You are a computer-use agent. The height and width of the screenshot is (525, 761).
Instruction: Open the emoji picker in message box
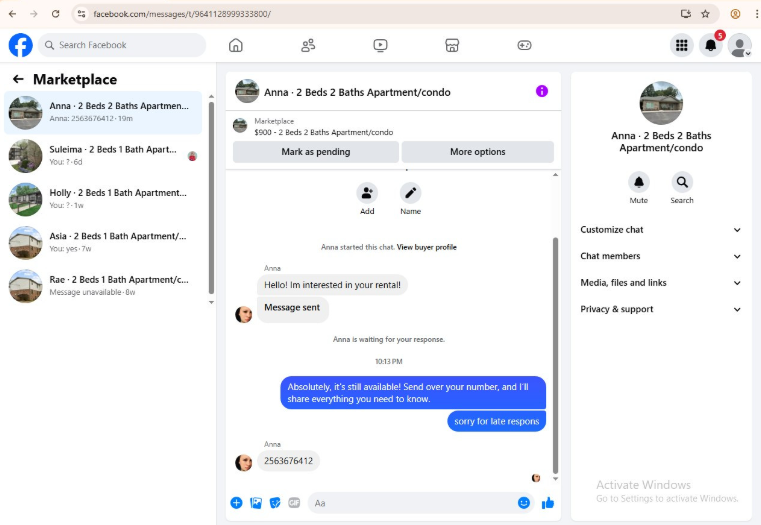pyautogui.click(x=524, y=503)
